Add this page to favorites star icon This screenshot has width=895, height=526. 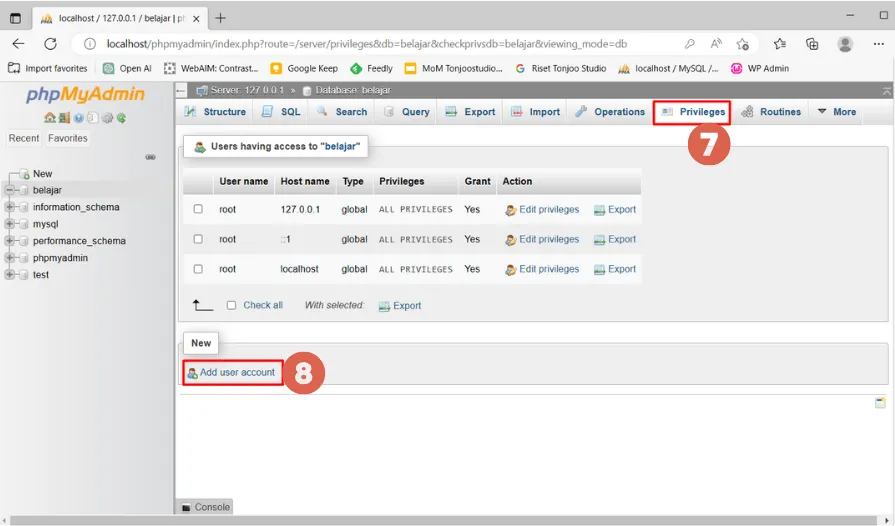[743, 44]
